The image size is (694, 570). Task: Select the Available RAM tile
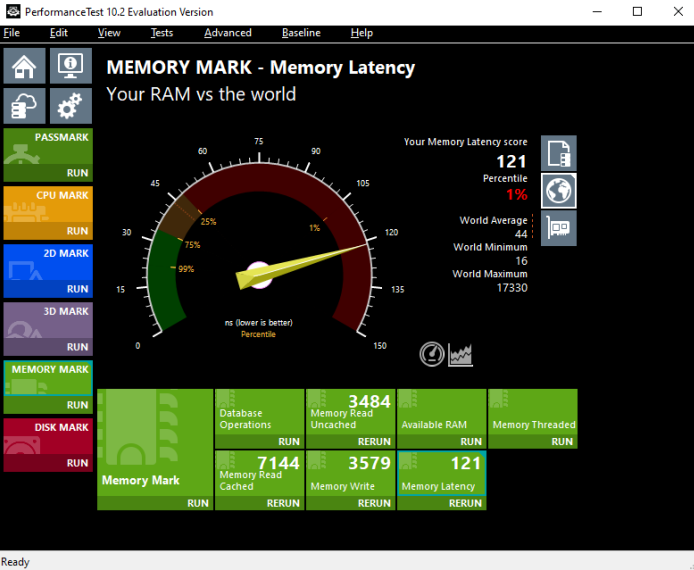[x=442, y=412]
